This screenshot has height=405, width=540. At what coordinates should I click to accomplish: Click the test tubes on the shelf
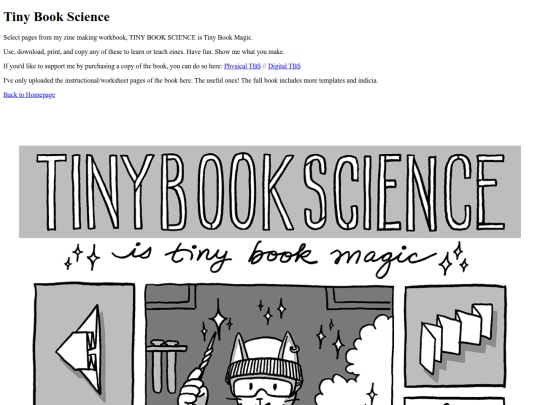tap(165, 368)
